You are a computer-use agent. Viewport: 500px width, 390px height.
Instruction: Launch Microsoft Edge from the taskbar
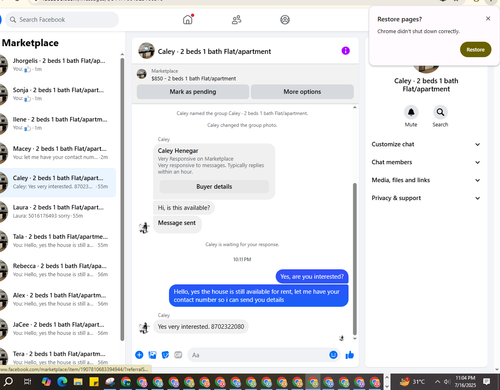(62, 381)
